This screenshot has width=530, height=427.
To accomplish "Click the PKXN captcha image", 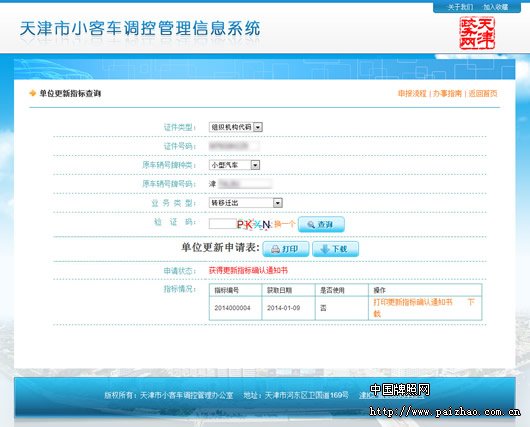I will pyautogui.click(x=254, y=224).
